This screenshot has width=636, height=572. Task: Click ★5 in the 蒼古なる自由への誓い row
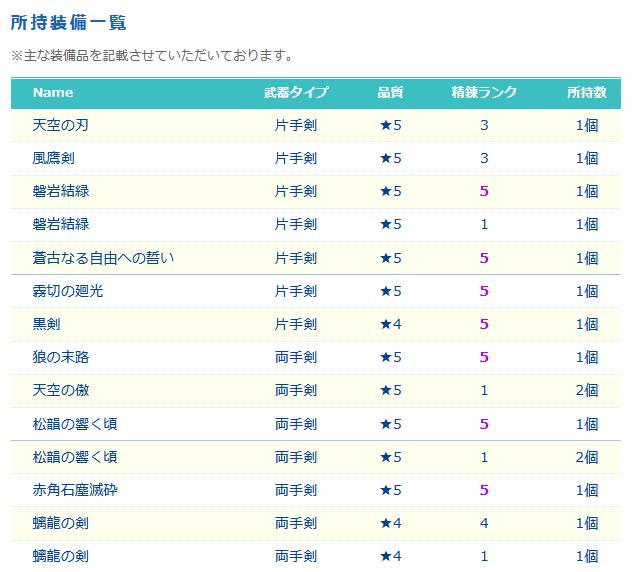(390, 258)
